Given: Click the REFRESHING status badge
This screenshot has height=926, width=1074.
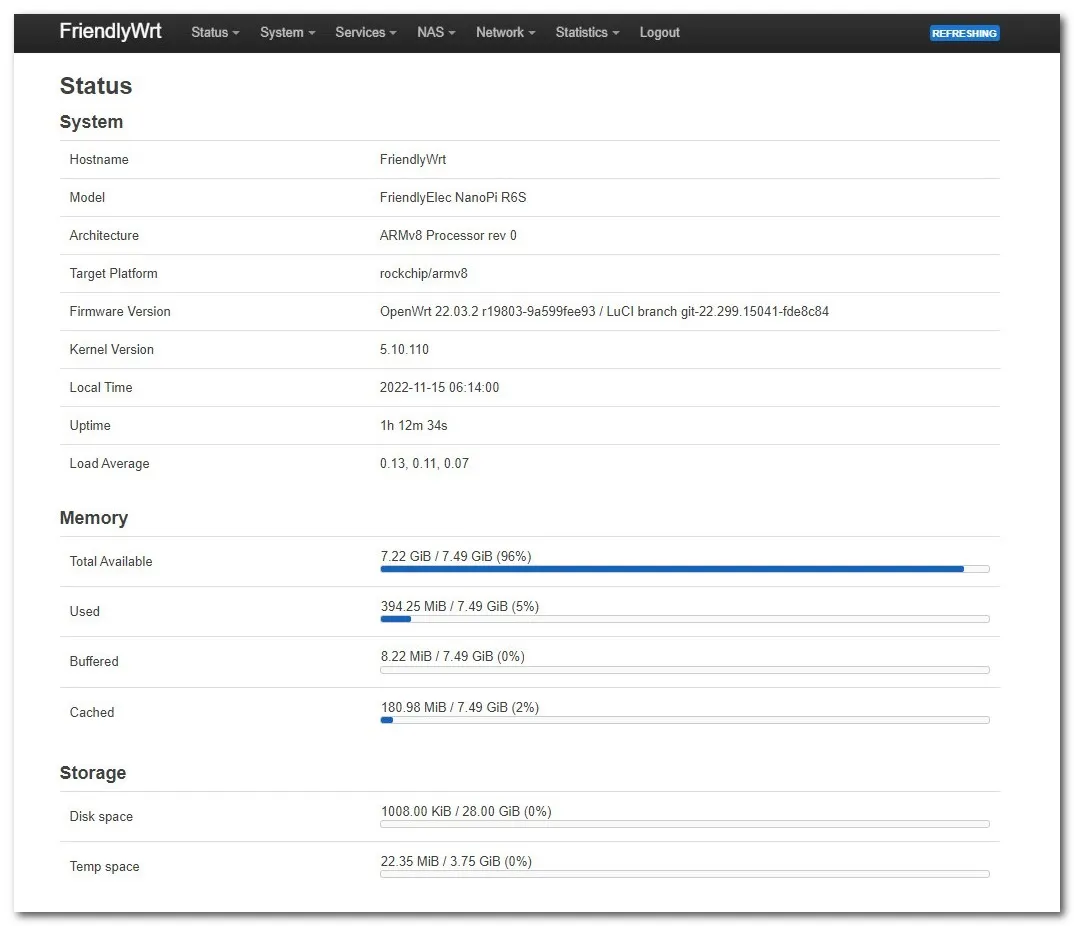Looking at the screenshot, I should pos(964,33).
